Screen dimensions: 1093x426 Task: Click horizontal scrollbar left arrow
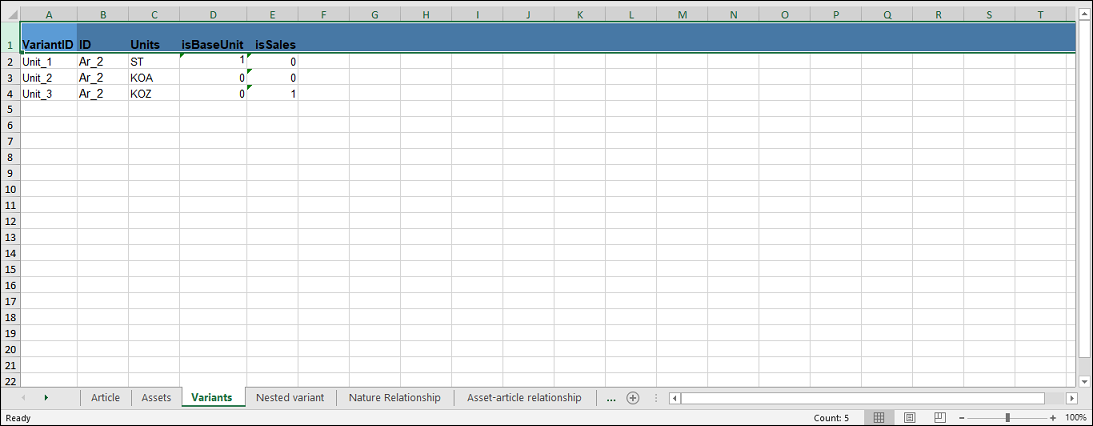(674, 398)
